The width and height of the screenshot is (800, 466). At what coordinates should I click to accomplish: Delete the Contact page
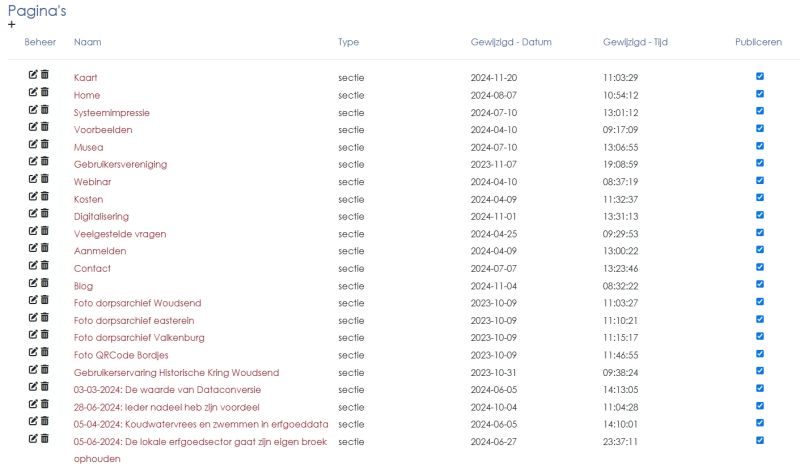45,265
